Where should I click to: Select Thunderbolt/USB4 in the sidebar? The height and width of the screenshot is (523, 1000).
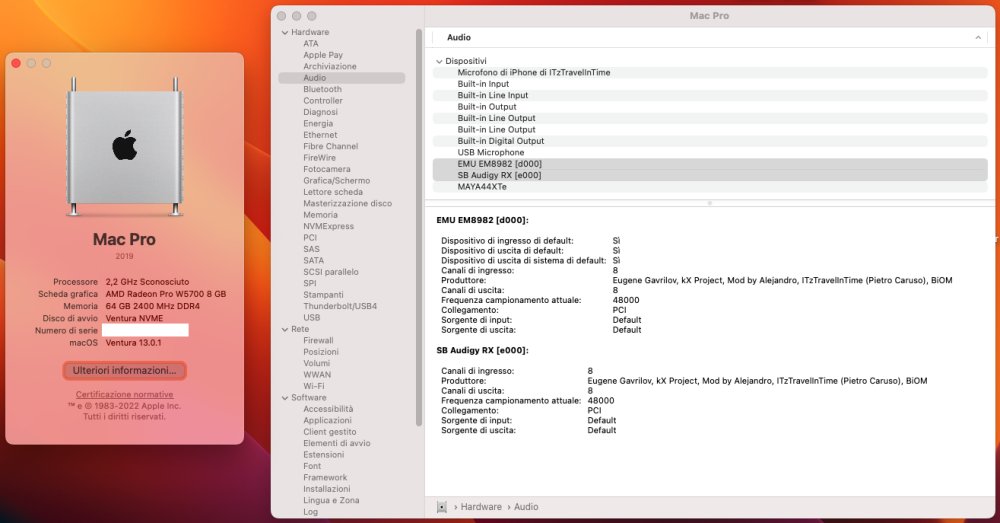340,307
